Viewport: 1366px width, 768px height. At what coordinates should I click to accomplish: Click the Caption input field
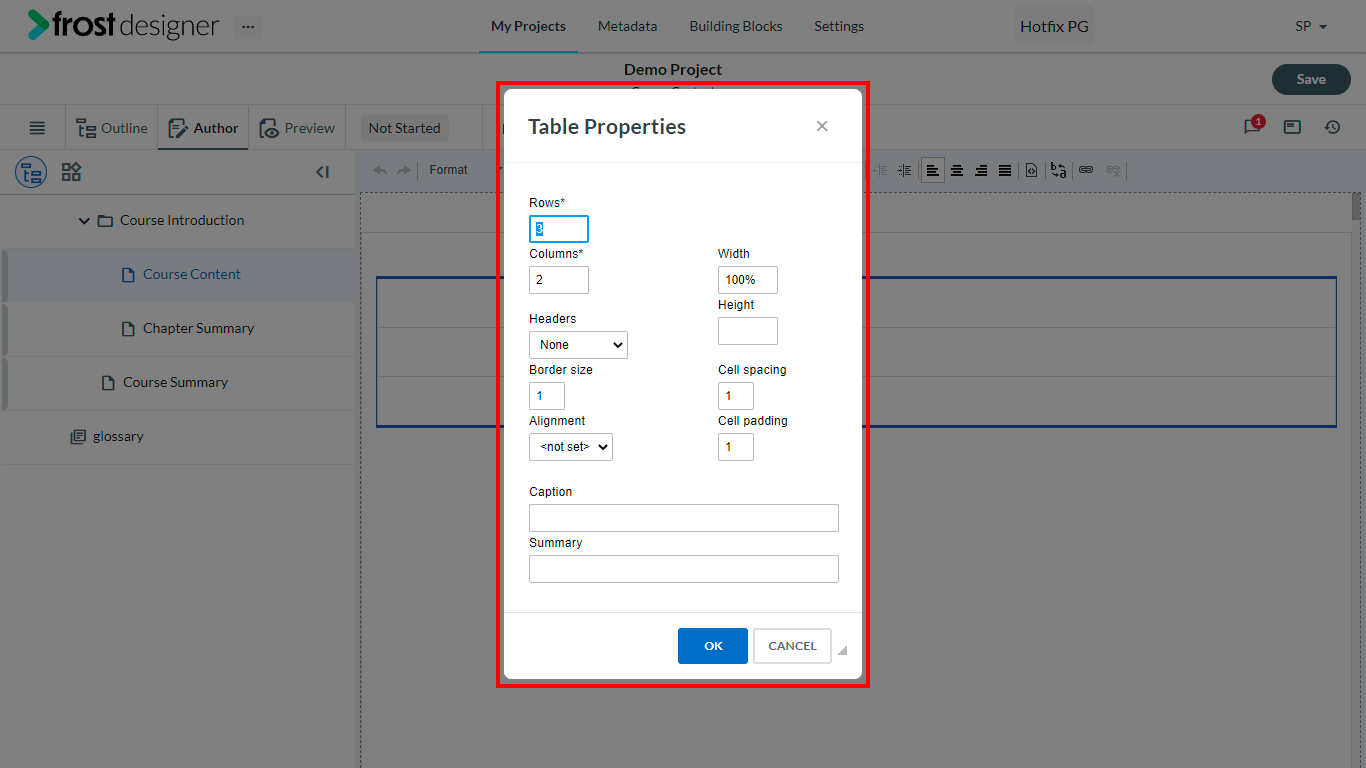[x=684, y=518]
